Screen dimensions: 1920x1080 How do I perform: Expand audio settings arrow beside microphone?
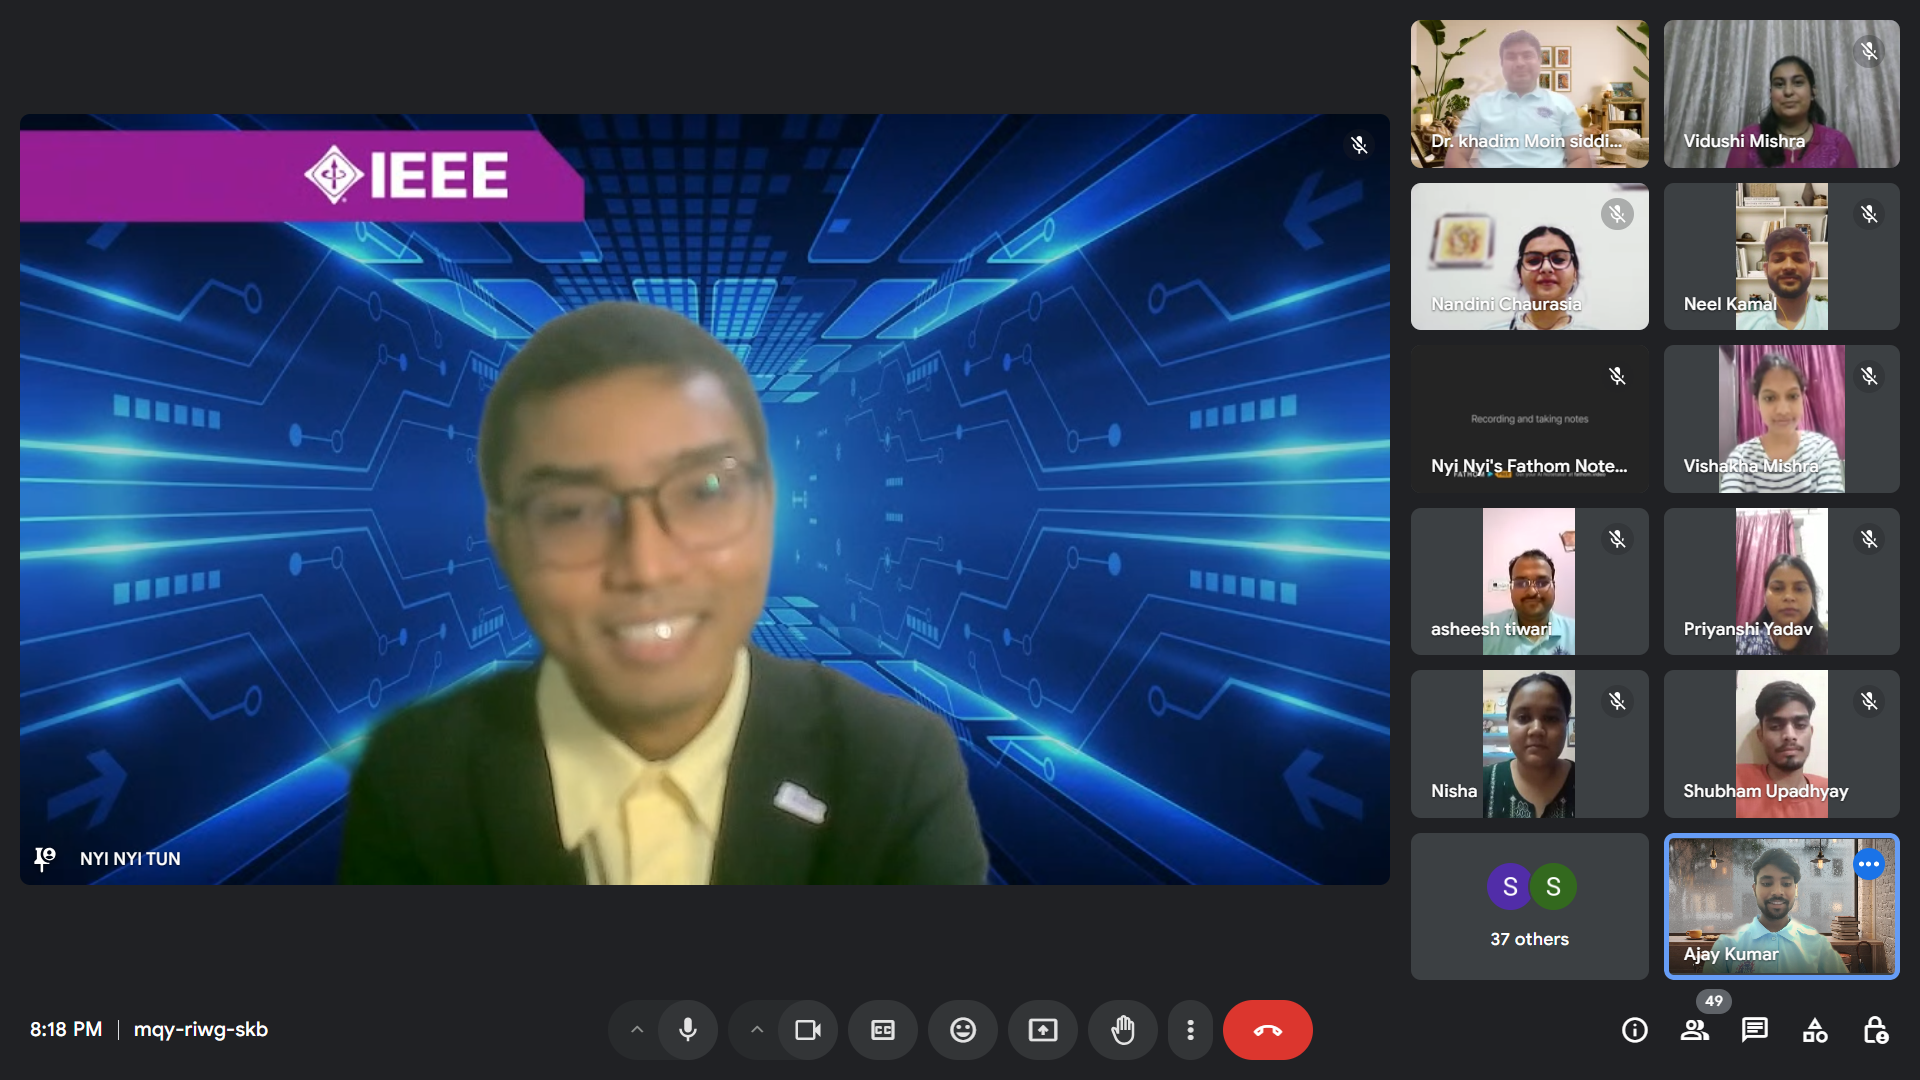coord(637,1030)
